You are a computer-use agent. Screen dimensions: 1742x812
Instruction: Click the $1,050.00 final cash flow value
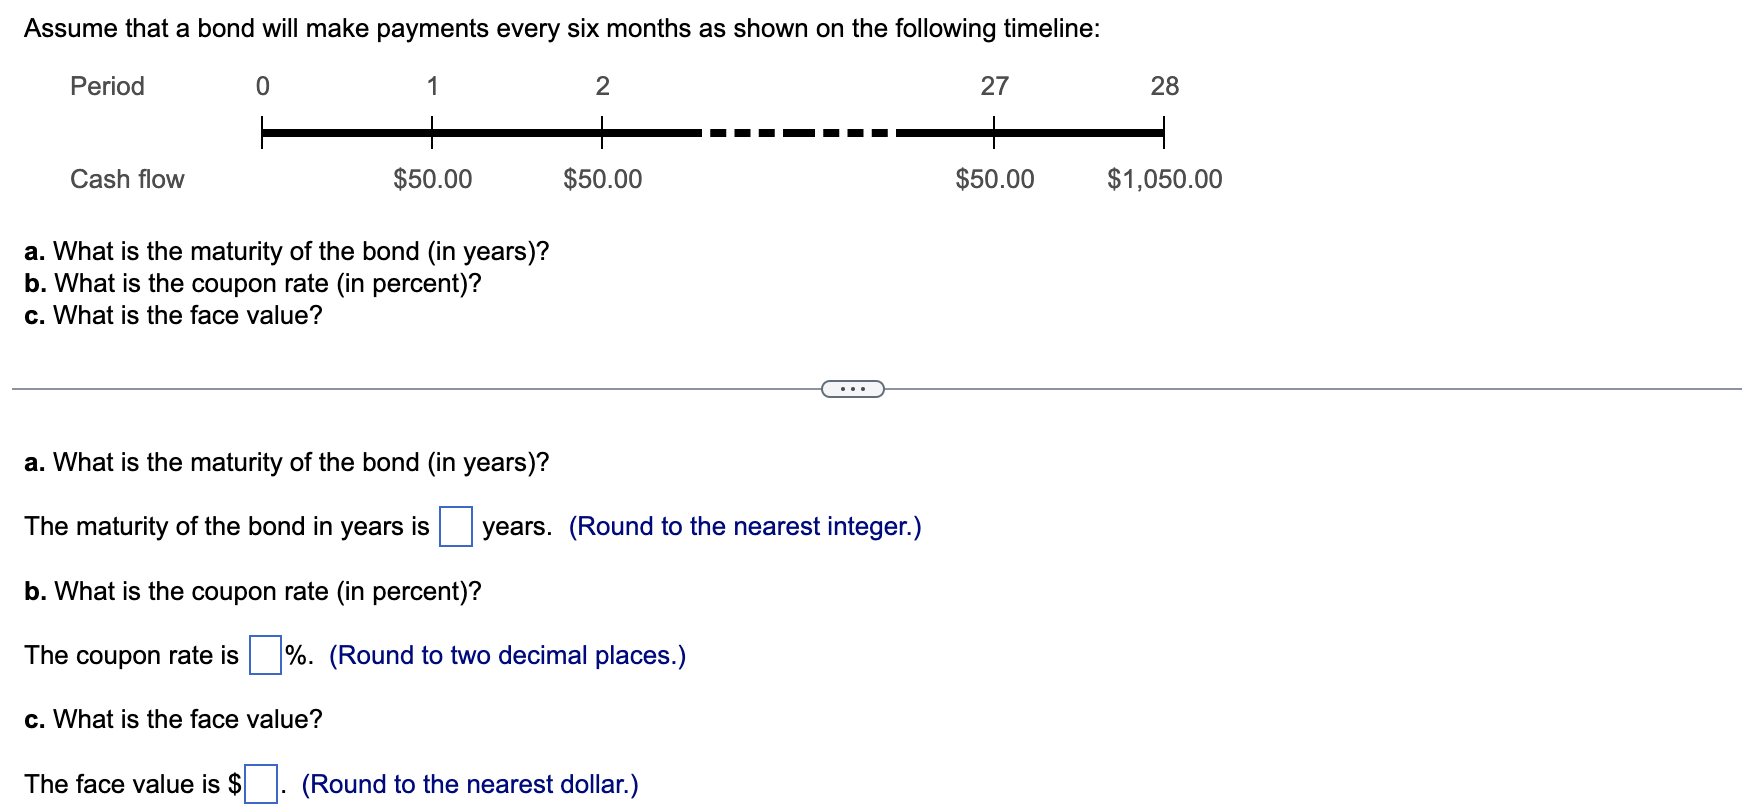[x=1164, y=180]
